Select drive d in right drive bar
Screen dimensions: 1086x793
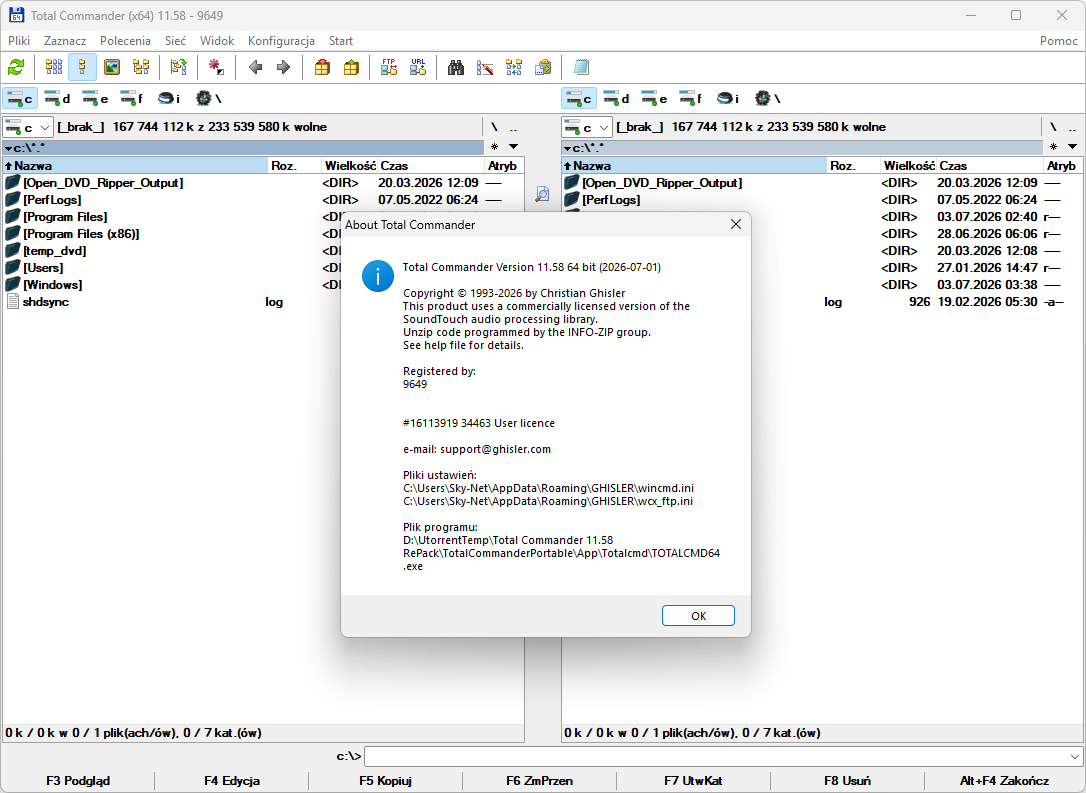(x=616, y=98)
